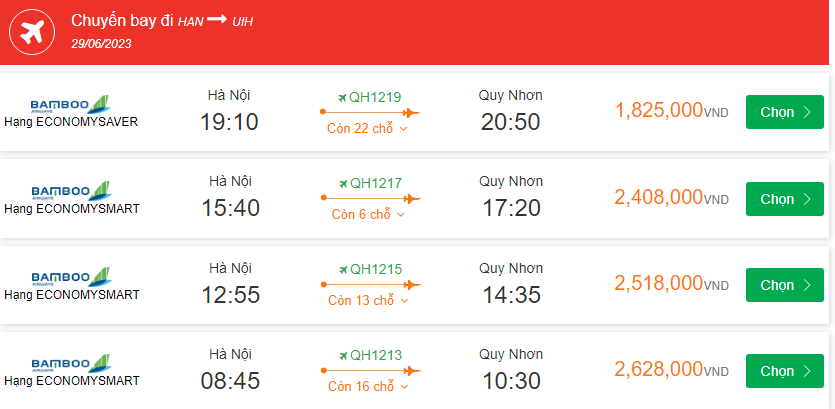This screenshot has width=835, height=409.
Task: Click the airplane icon in the red header
Action: click(x=33, y=32)
